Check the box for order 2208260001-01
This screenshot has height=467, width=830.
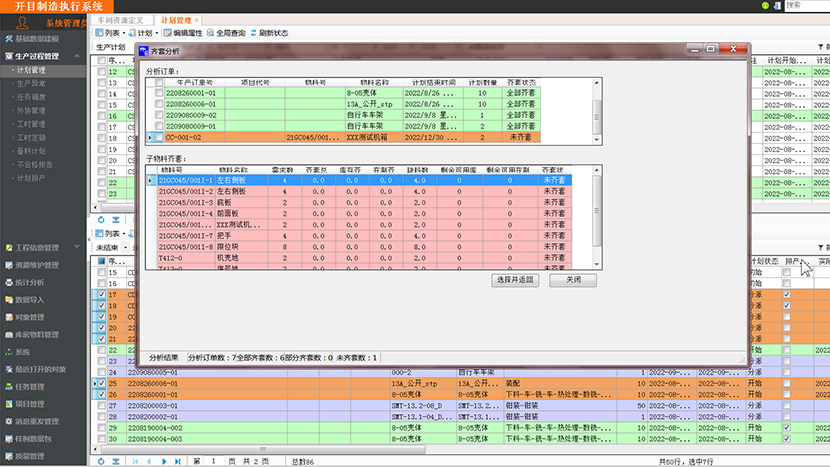160,93
